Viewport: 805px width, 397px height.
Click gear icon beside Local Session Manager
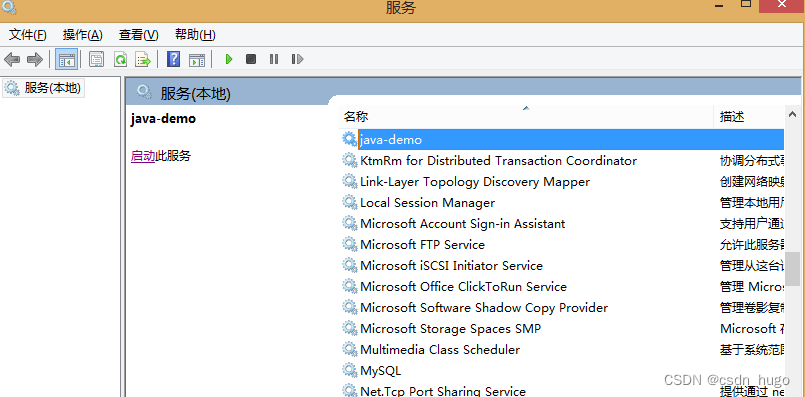coord(350,202)
